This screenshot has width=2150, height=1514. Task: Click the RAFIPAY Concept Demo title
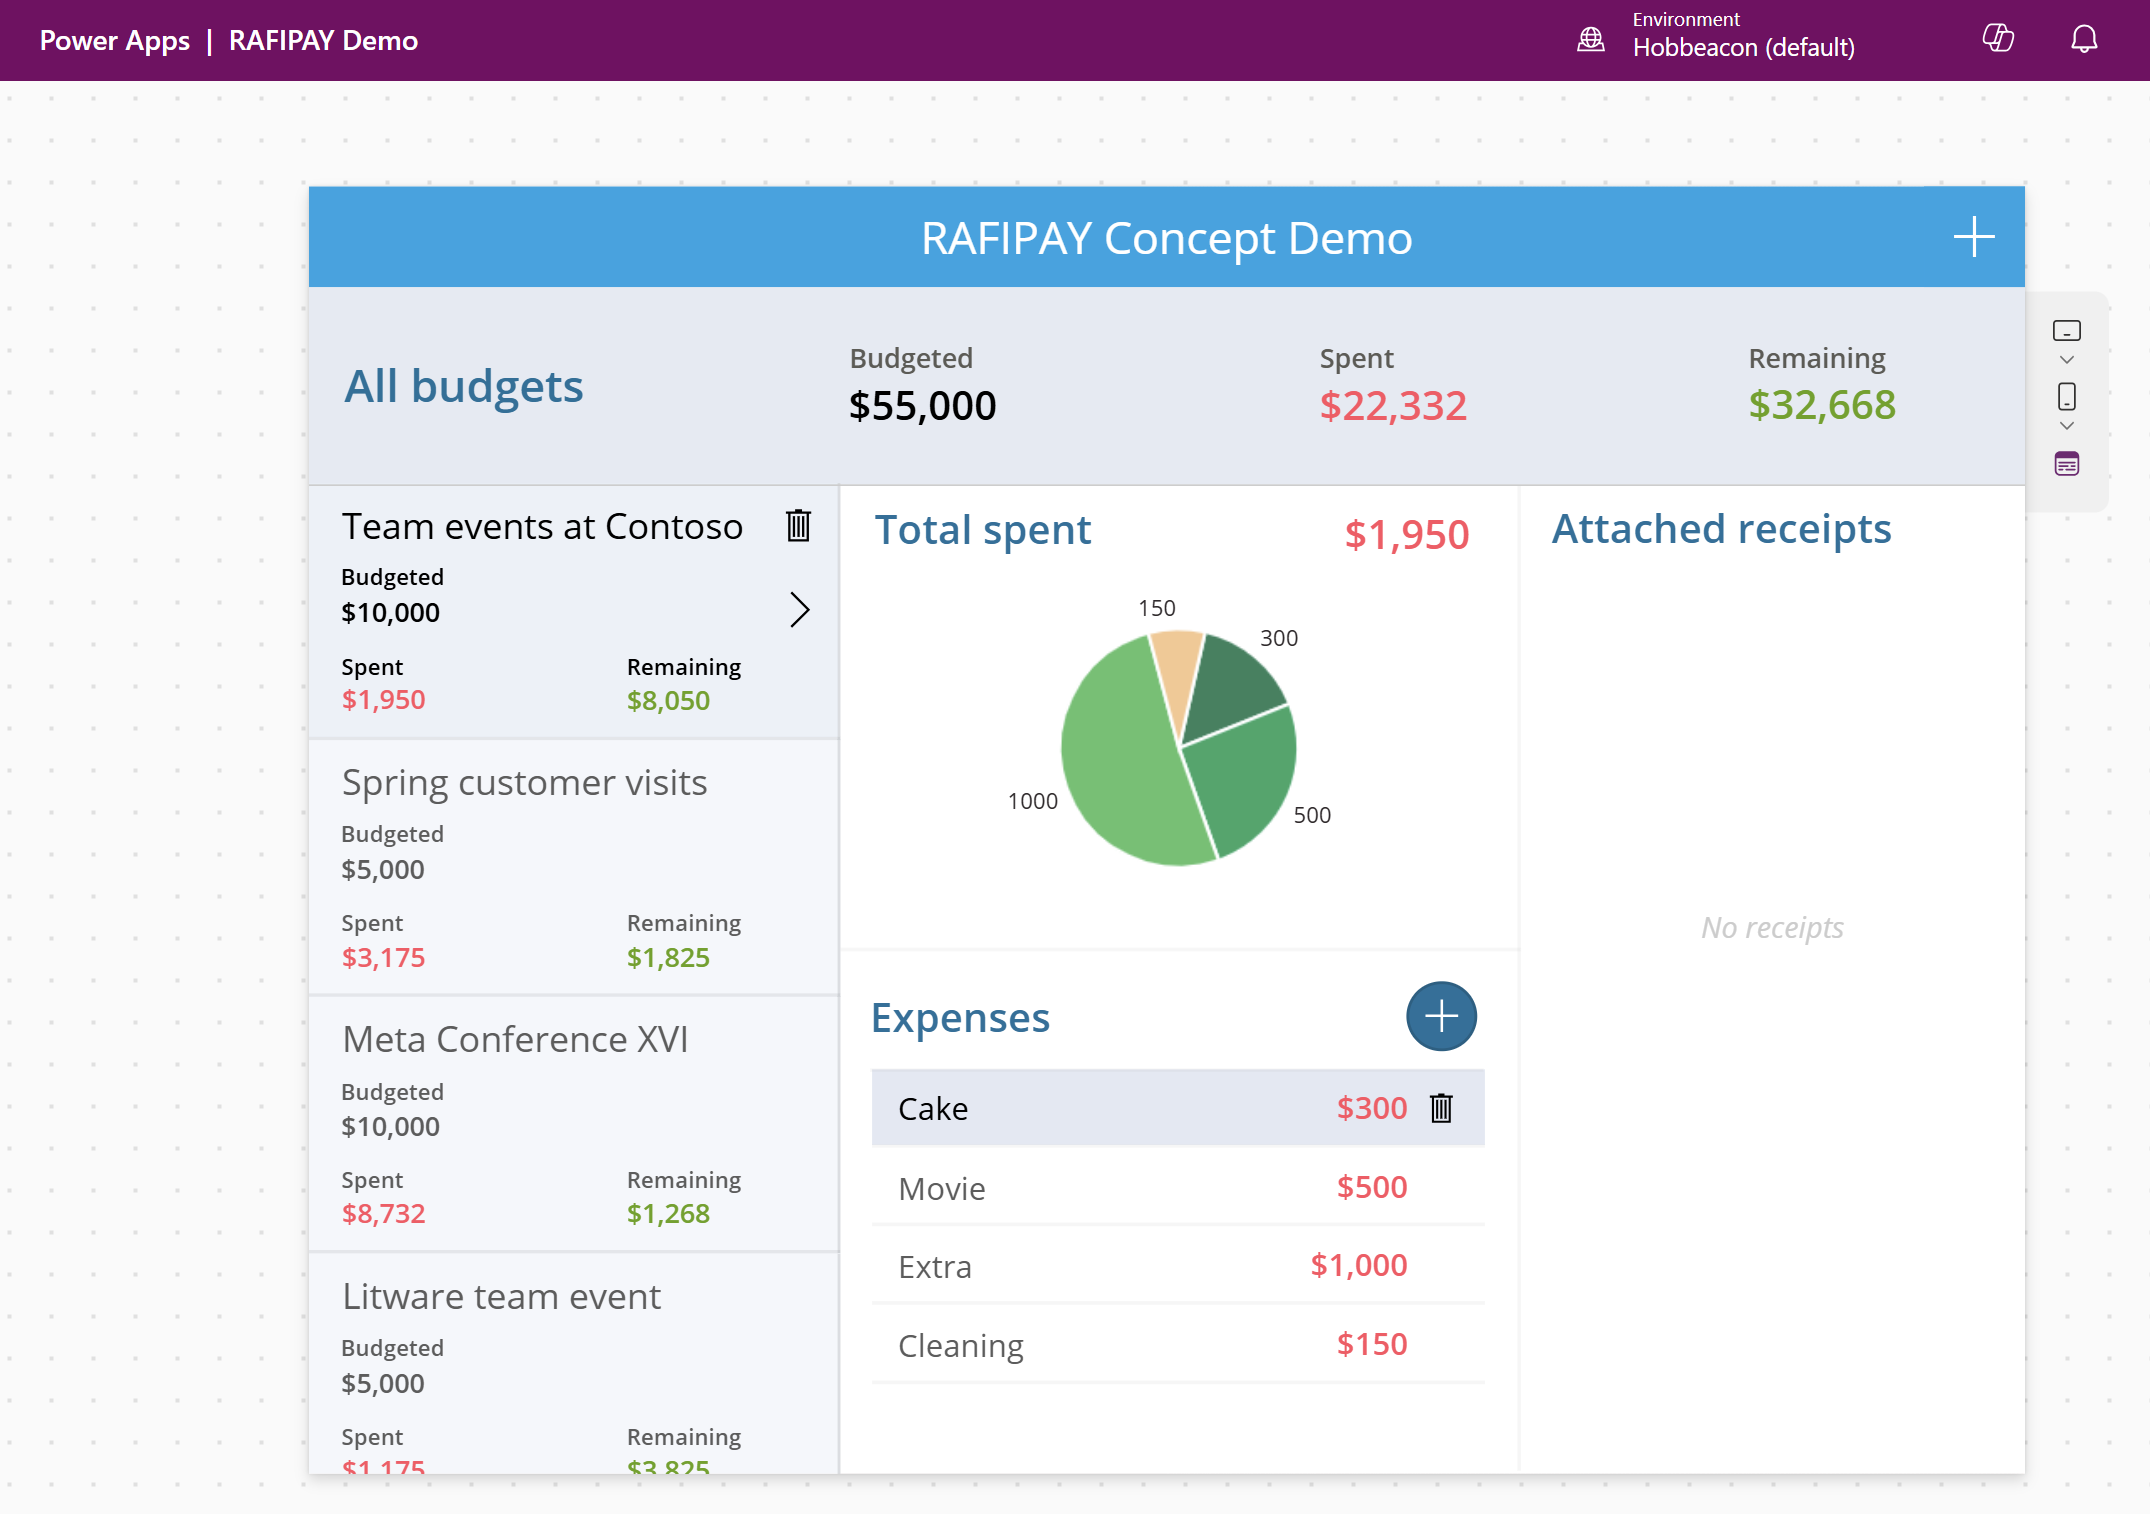(1166, 238)
